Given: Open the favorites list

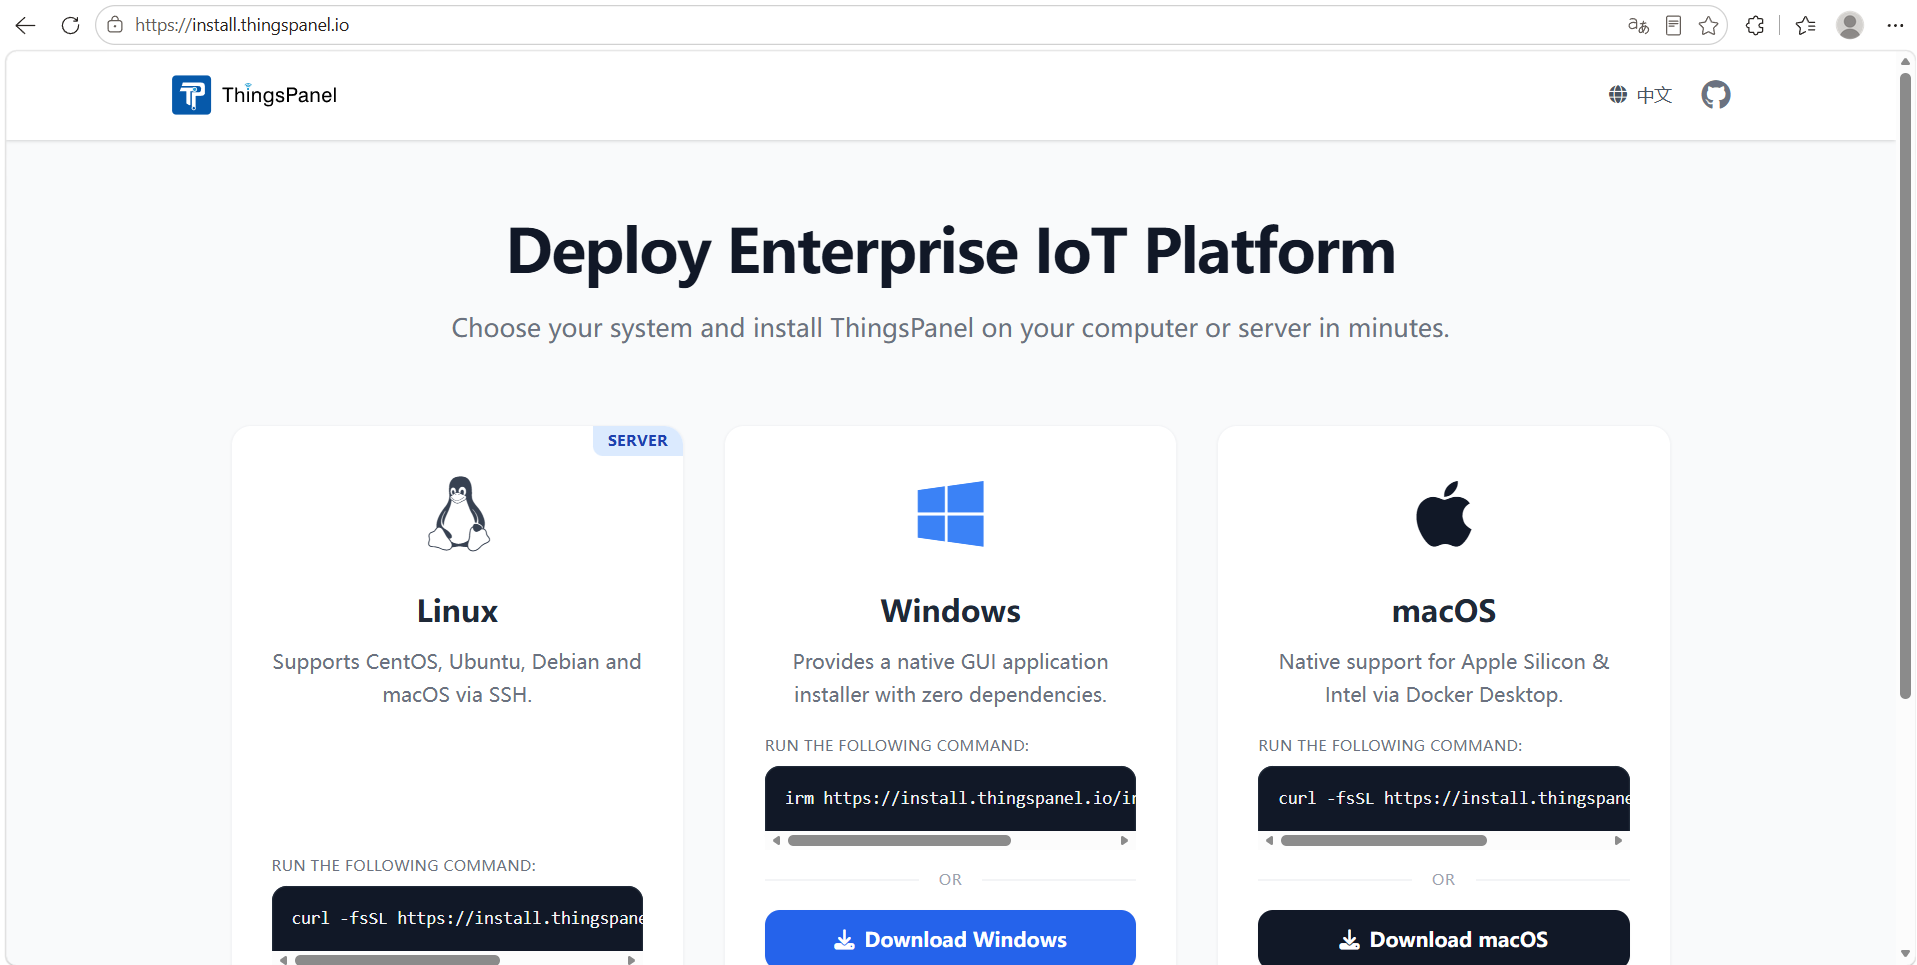Looking at the screenshot, I should tap(1805, 25).
